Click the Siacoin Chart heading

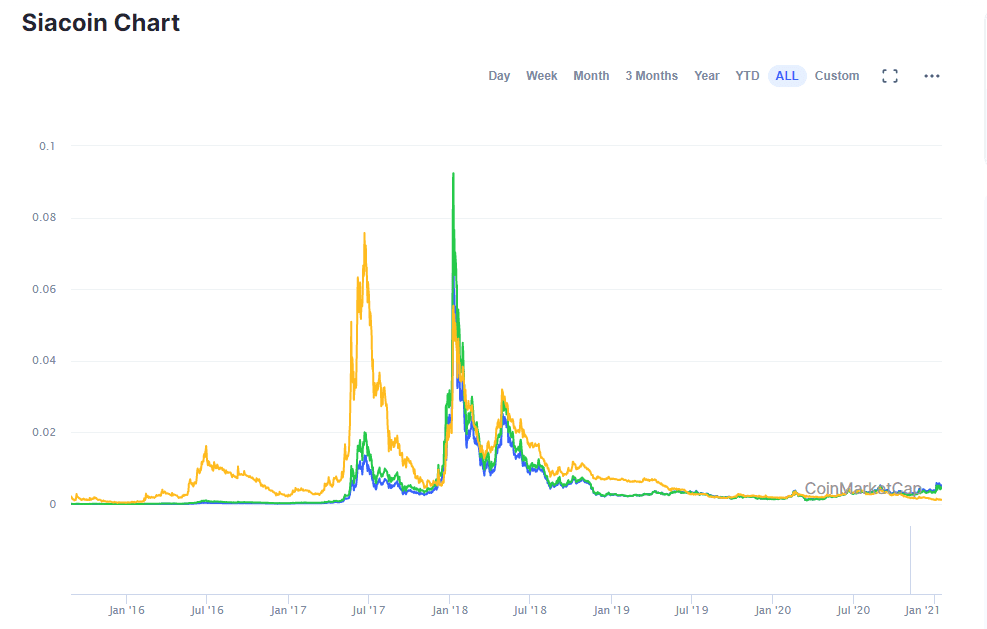click(x=101, y=23)
